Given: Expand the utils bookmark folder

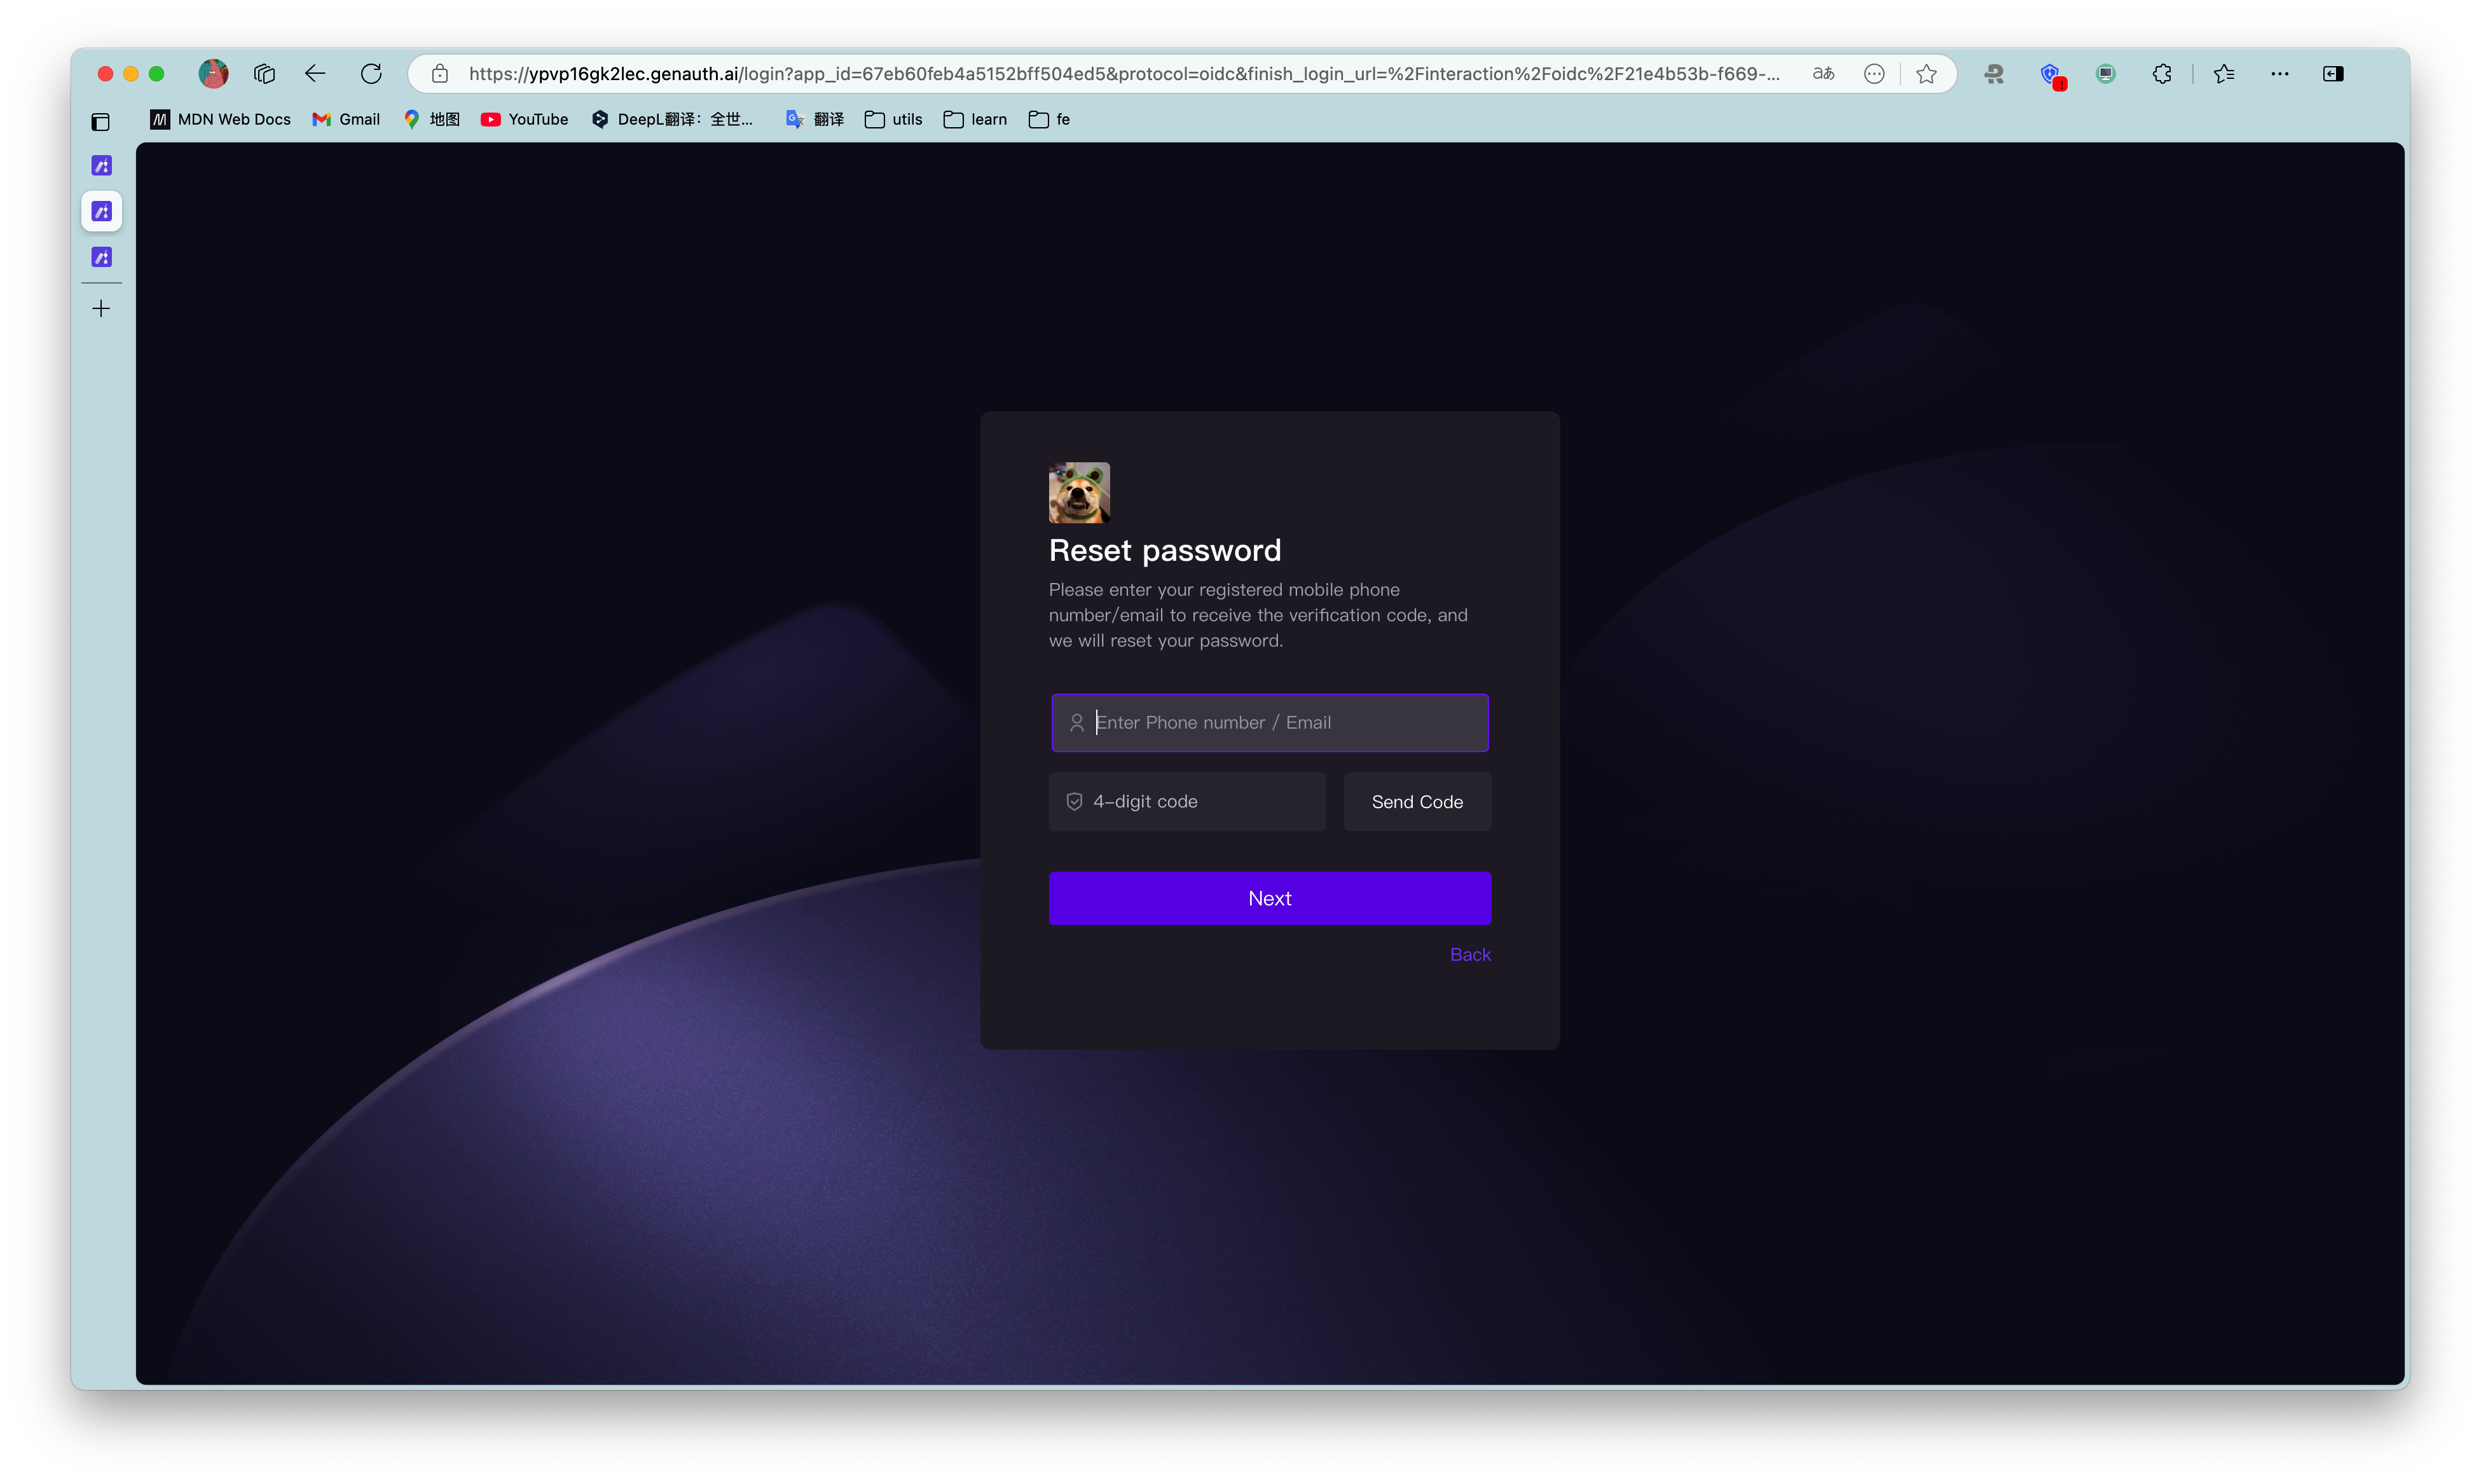Looking at the screenshot, I should pos(894,119).
